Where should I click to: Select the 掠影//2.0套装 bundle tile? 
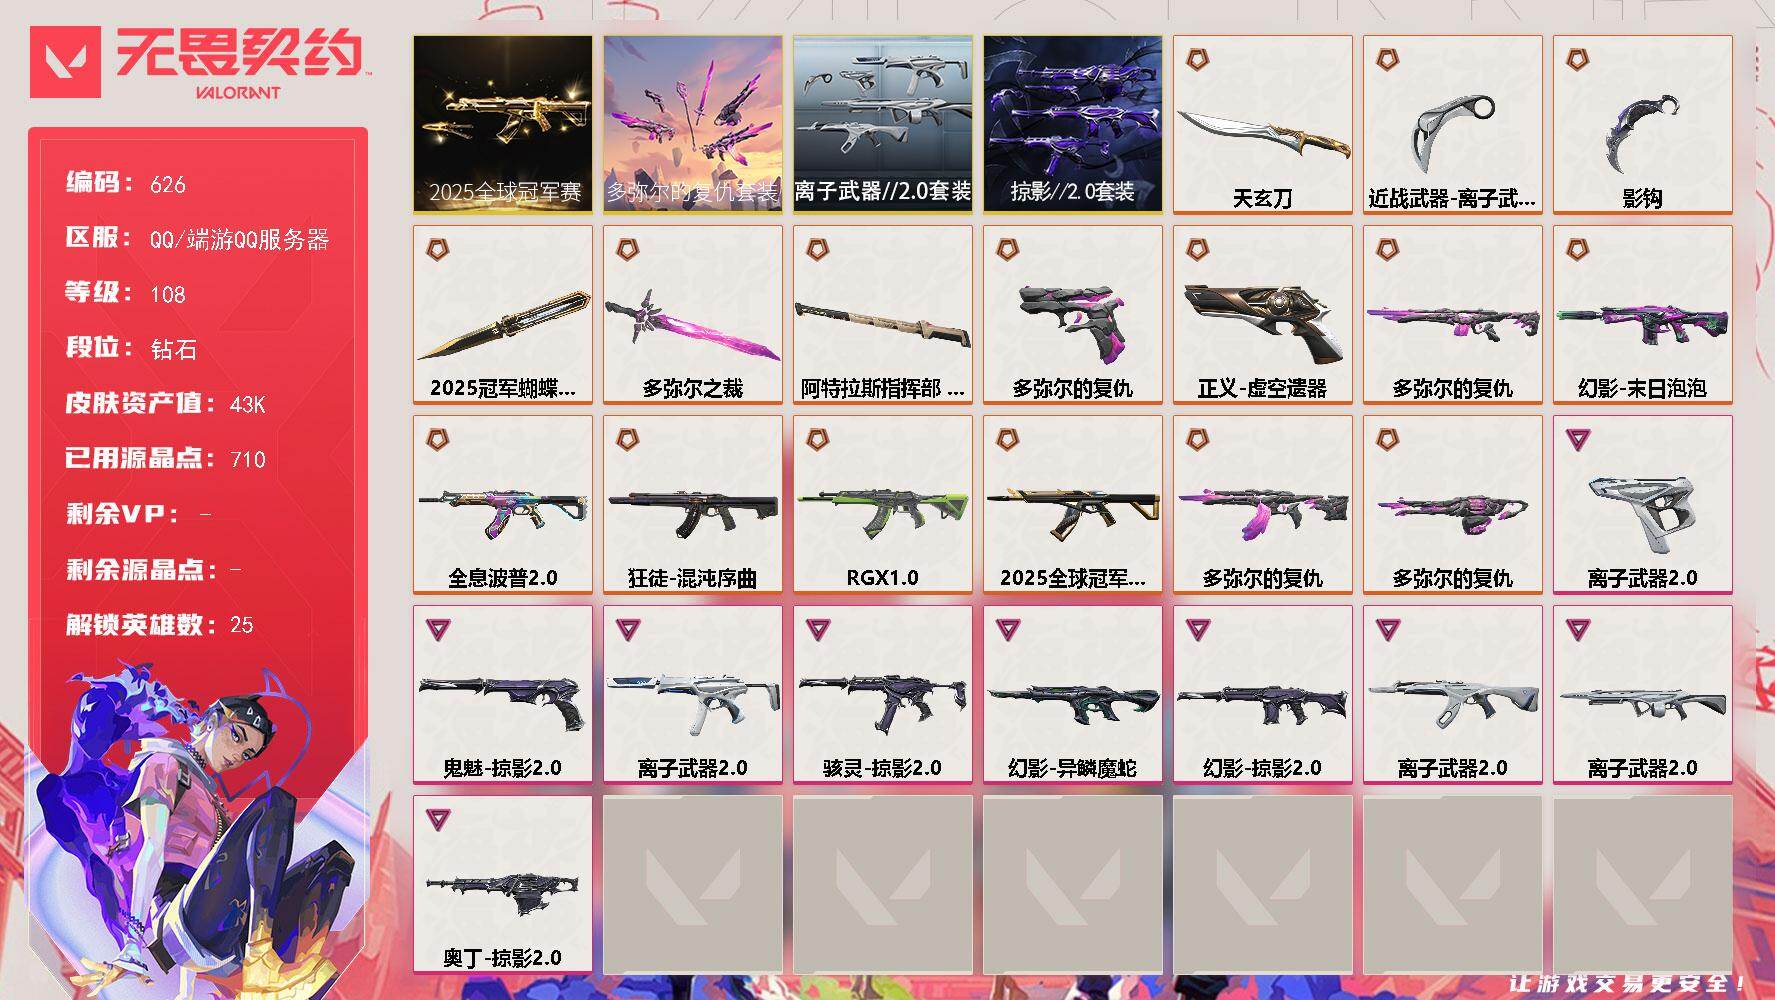1073,124
